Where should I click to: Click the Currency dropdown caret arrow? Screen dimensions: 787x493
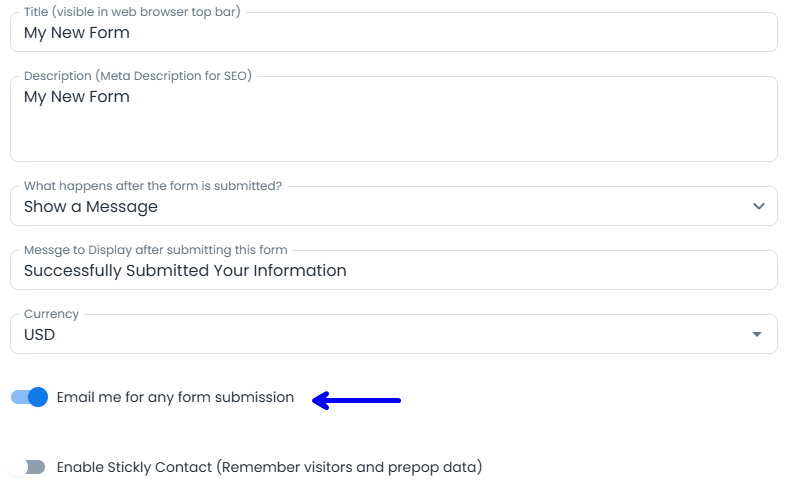(757, 335)
